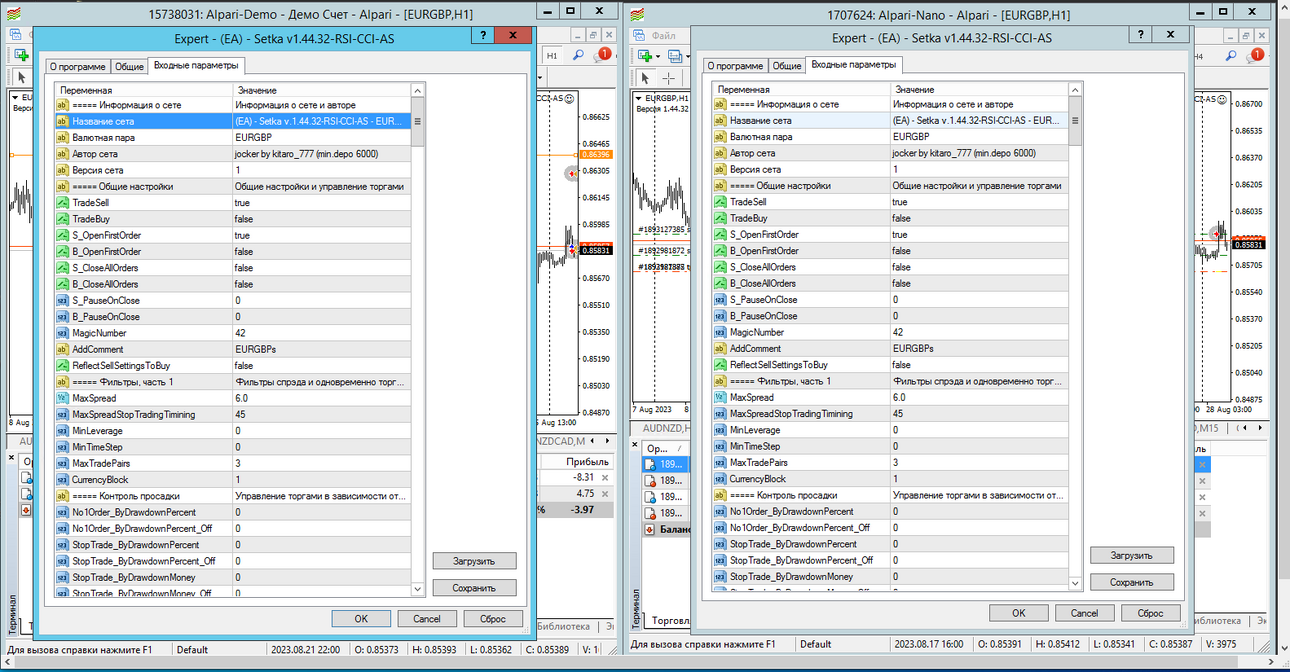Click Загрузить button in left dialog

pos(475,561)
